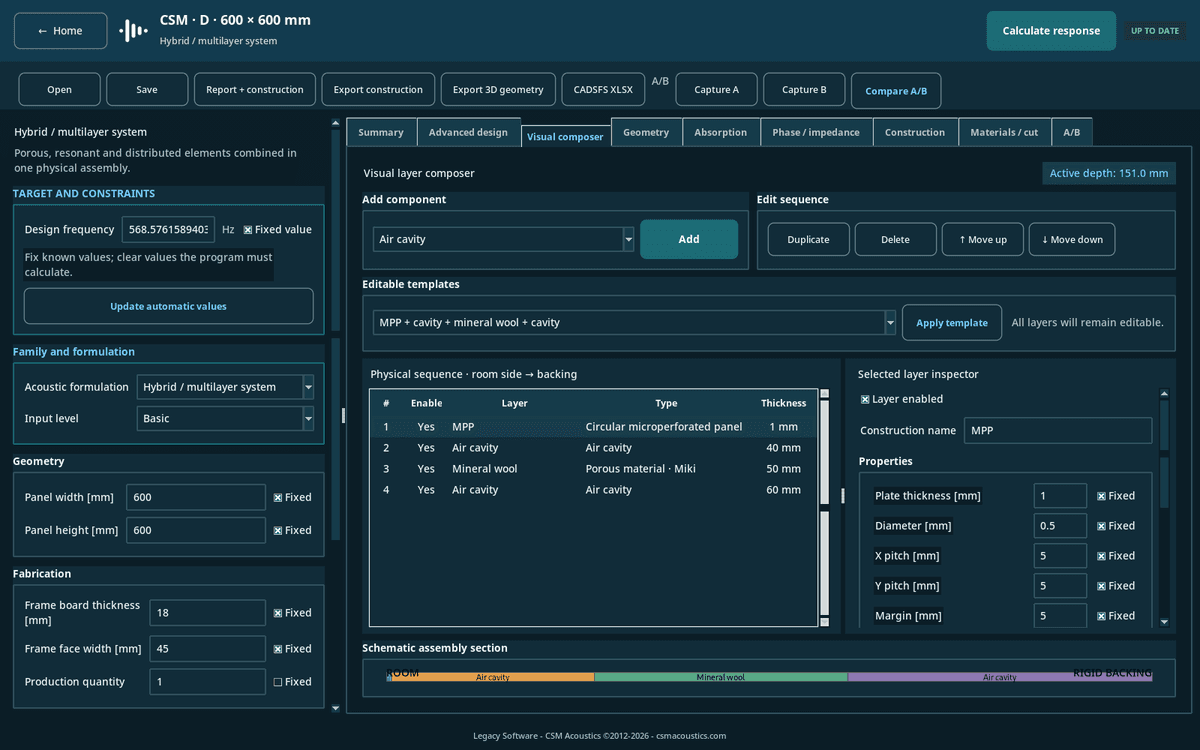This screenshot has width=1200, height=750.
Task: Enable Fixed for Production quantity
Action: click(278, 682)
